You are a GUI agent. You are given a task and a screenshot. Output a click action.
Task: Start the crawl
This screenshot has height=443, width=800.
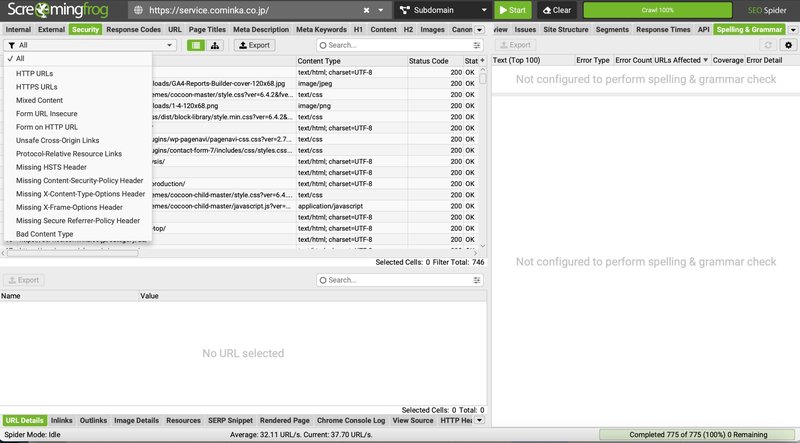[x=513, y=10]
